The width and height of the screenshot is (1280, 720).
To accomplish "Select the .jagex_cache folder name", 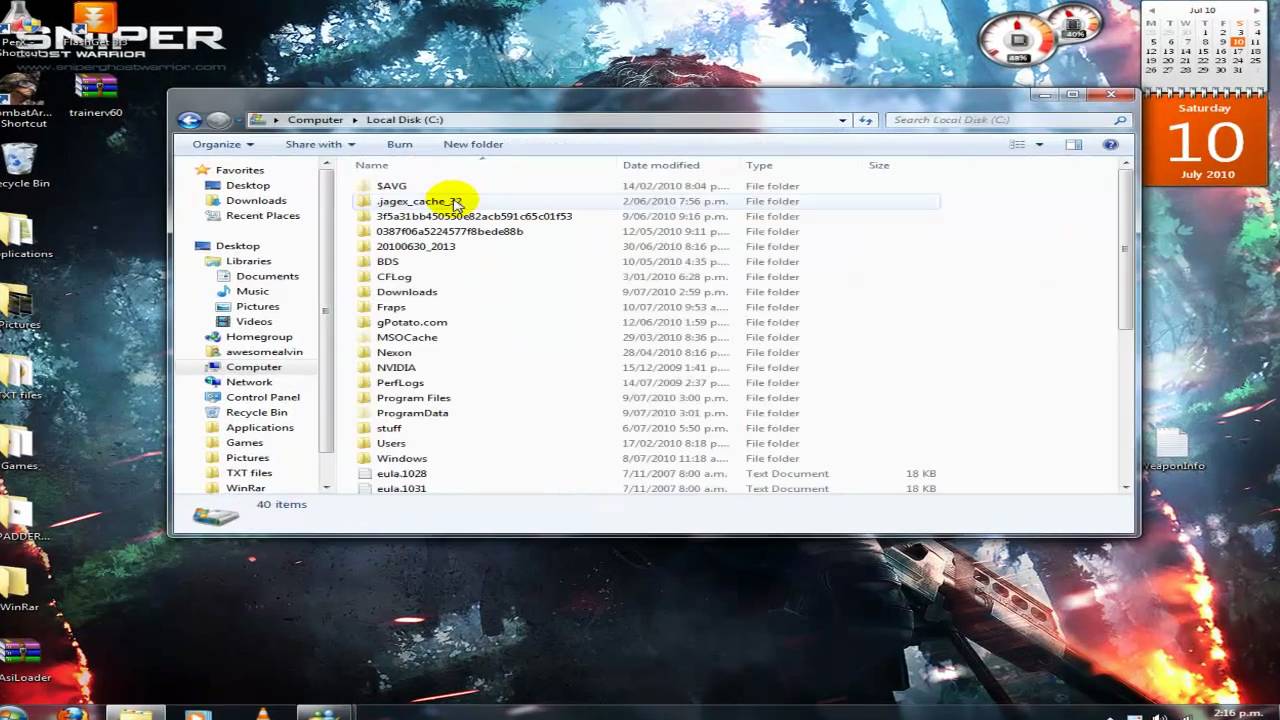I will (x=419, y=201).
